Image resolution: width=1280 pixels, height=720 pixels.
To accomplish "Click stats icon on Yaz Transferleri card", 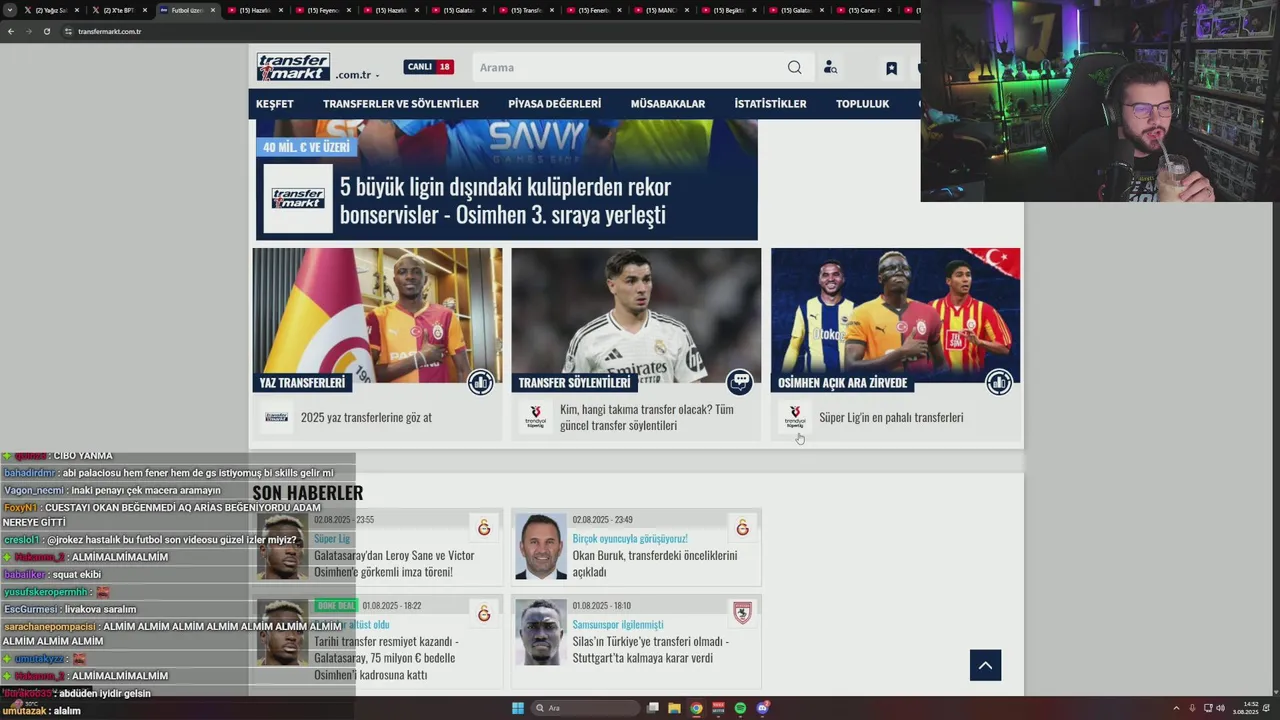I will (x=481, y=382).
